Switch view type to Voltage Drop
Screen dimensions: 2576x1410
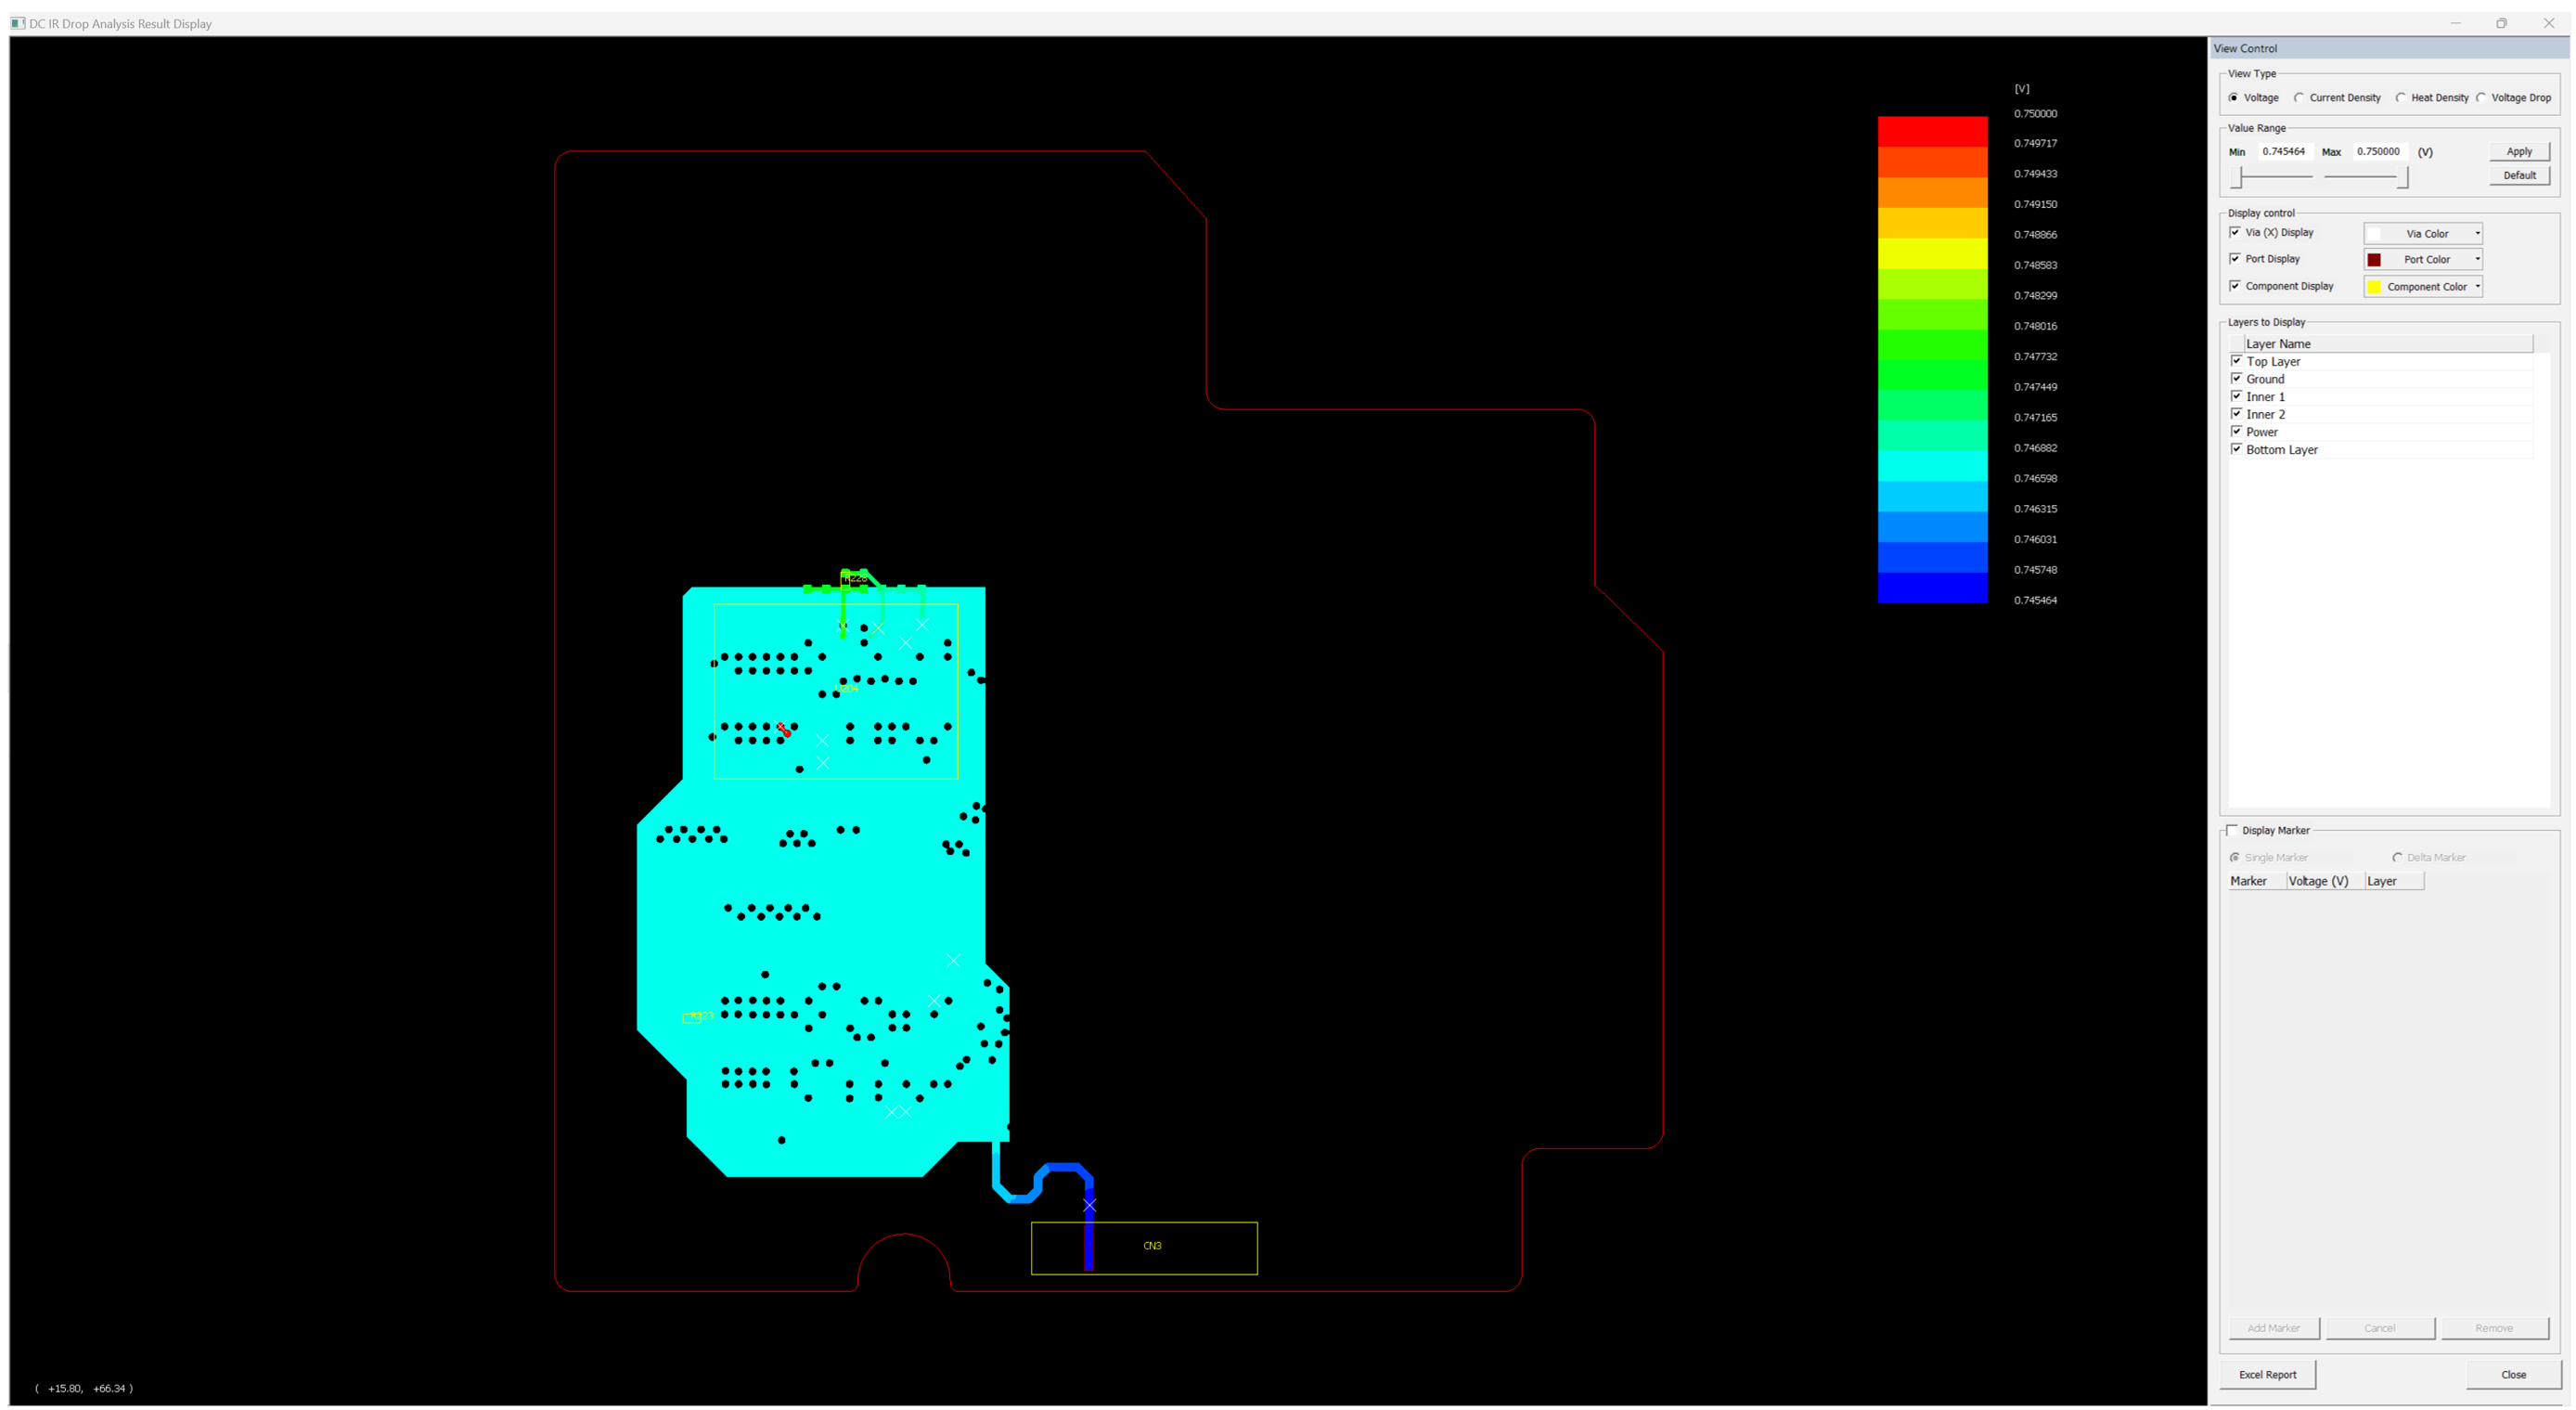[x=2481, y=98]
